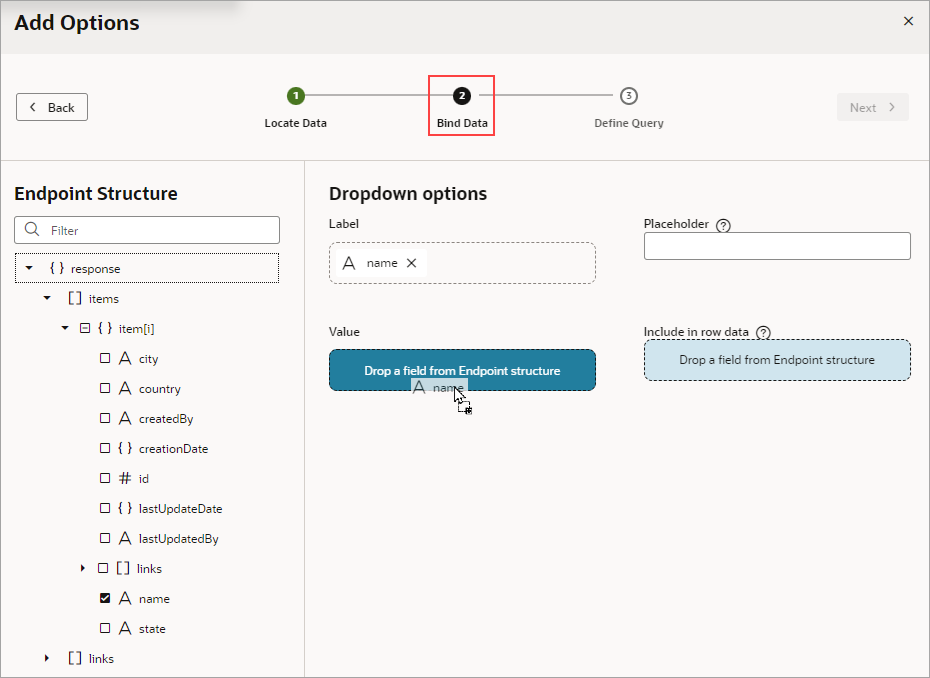Collapse the items array node

[x=47, y=298]
